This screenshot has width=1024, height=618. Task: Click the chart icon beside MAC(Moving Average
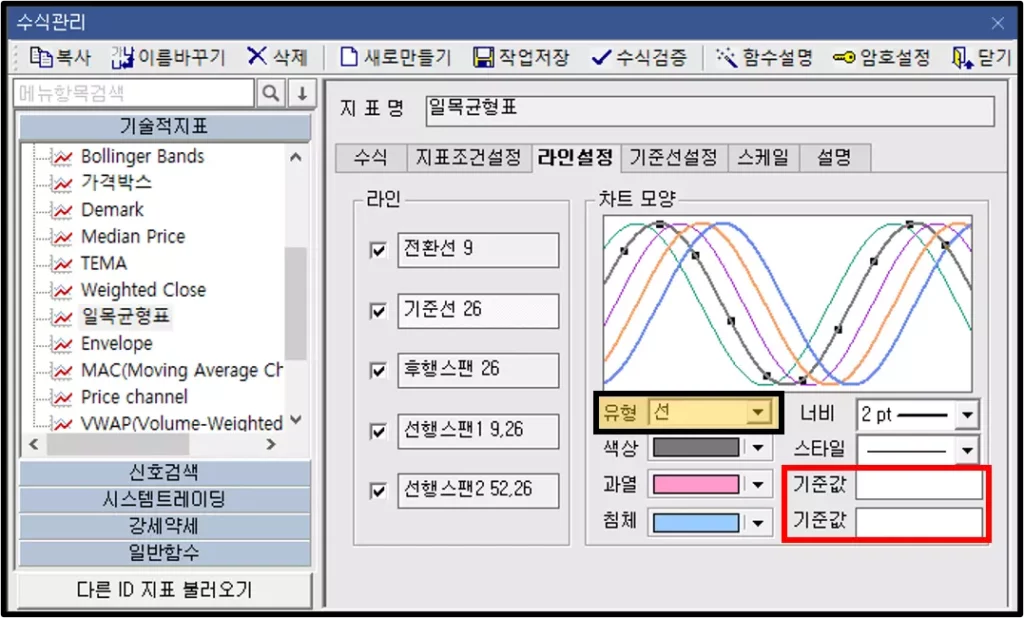tap(62, 371)
